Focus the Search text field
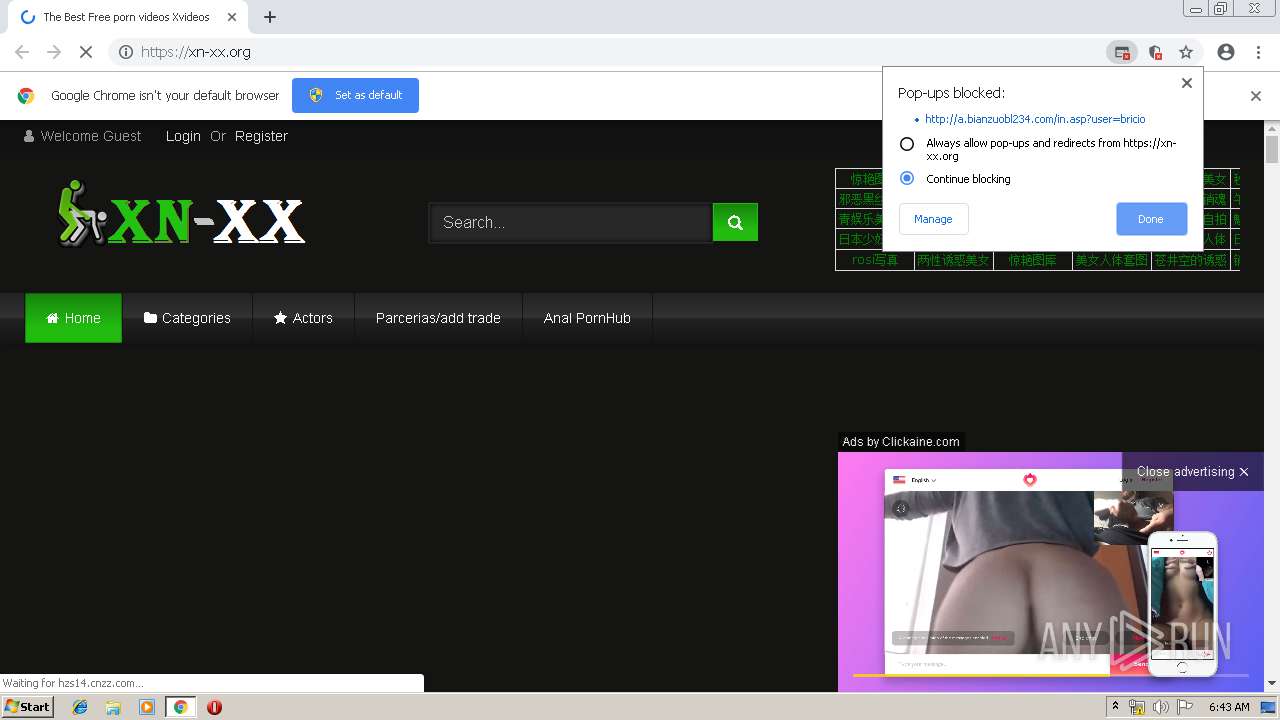The height and width of the screenshot is (720, 1280). click(571, 222)
